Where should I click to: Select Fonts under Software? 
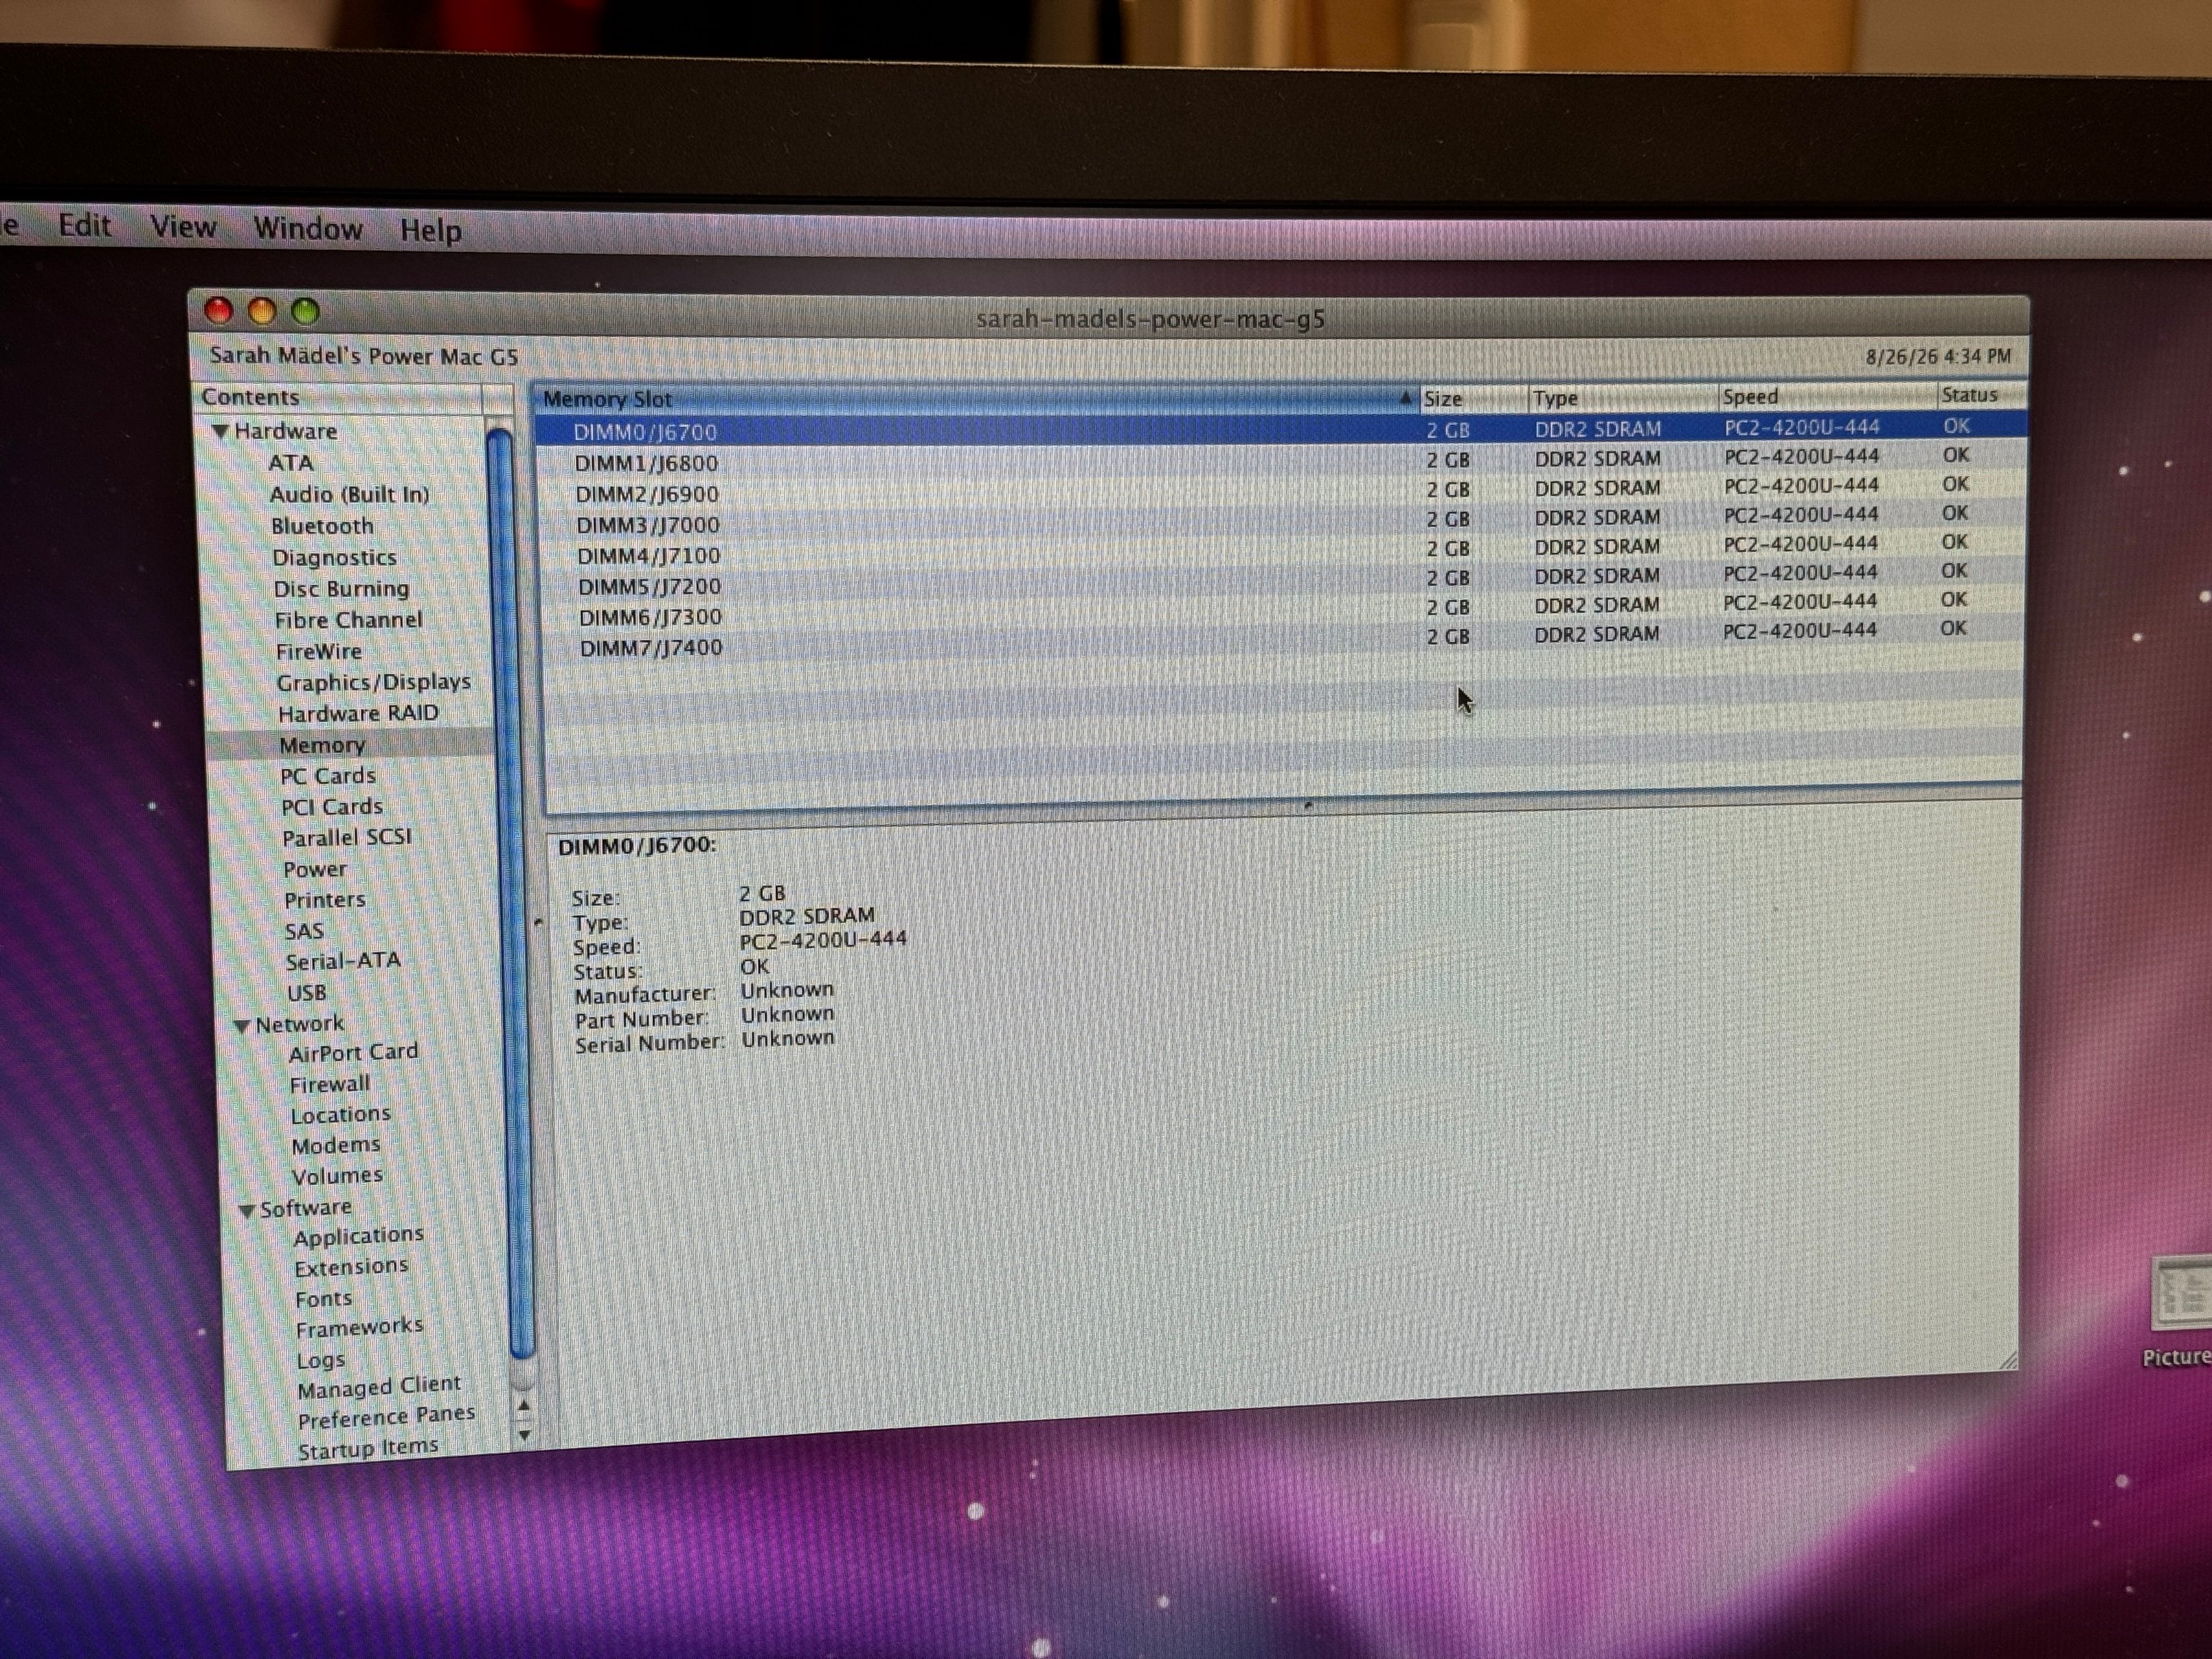(x=324, y=1299)
